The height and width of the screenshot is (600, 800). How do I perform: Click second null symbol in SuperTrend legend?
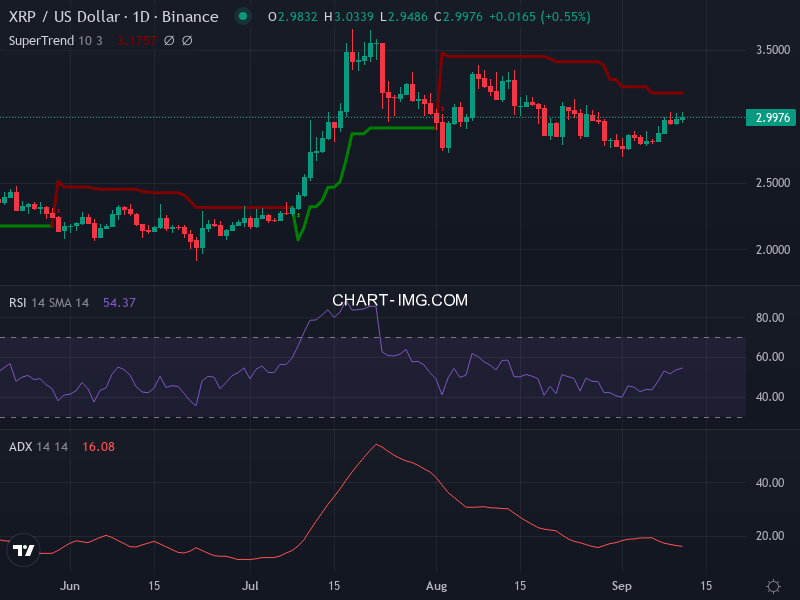(x=187, y=41)
